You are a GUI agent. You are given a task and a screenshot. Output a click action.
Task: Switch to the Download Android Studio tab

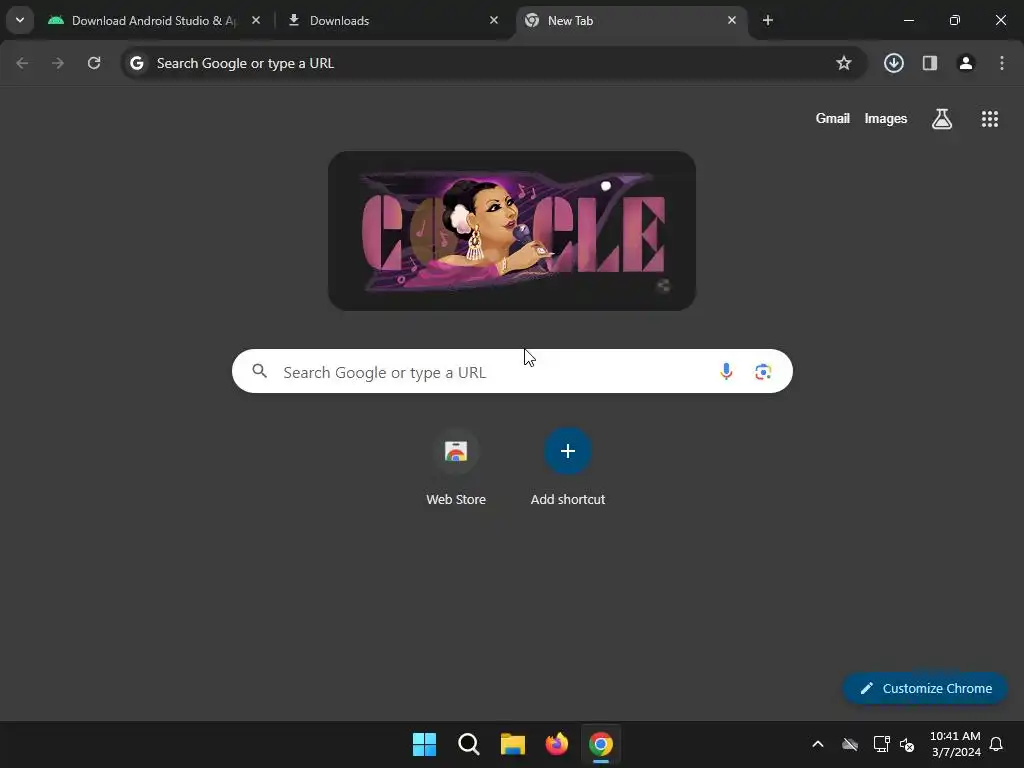[x=154, y=20]
